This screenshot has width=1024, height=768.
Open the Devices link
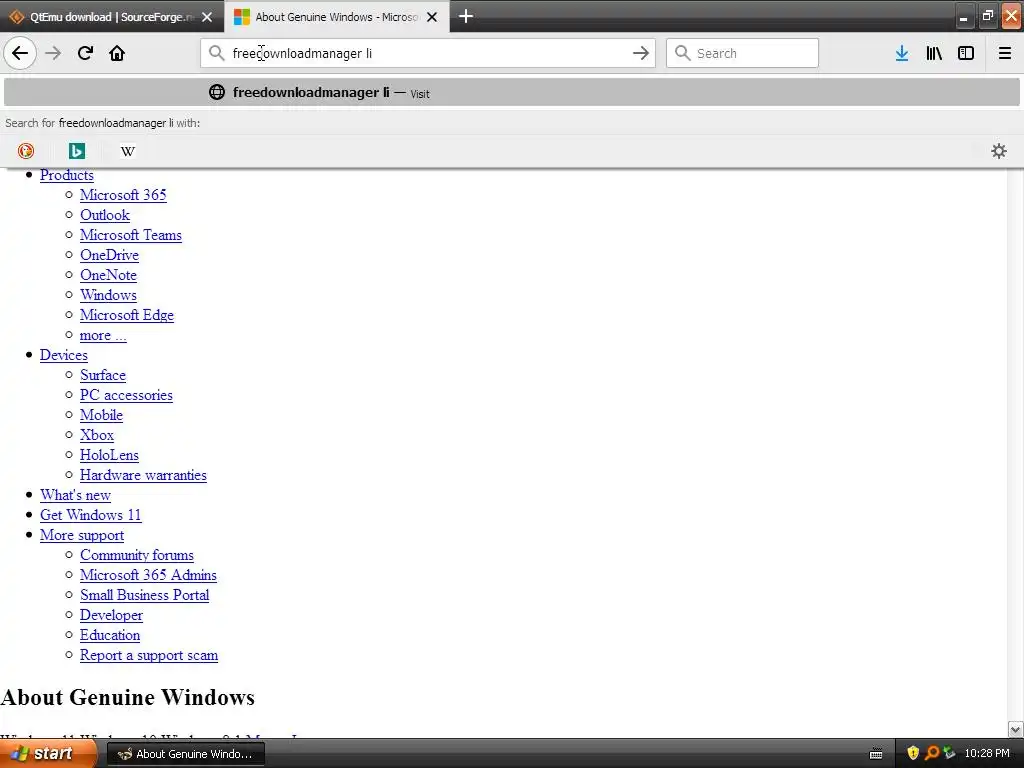coord(64,355)
